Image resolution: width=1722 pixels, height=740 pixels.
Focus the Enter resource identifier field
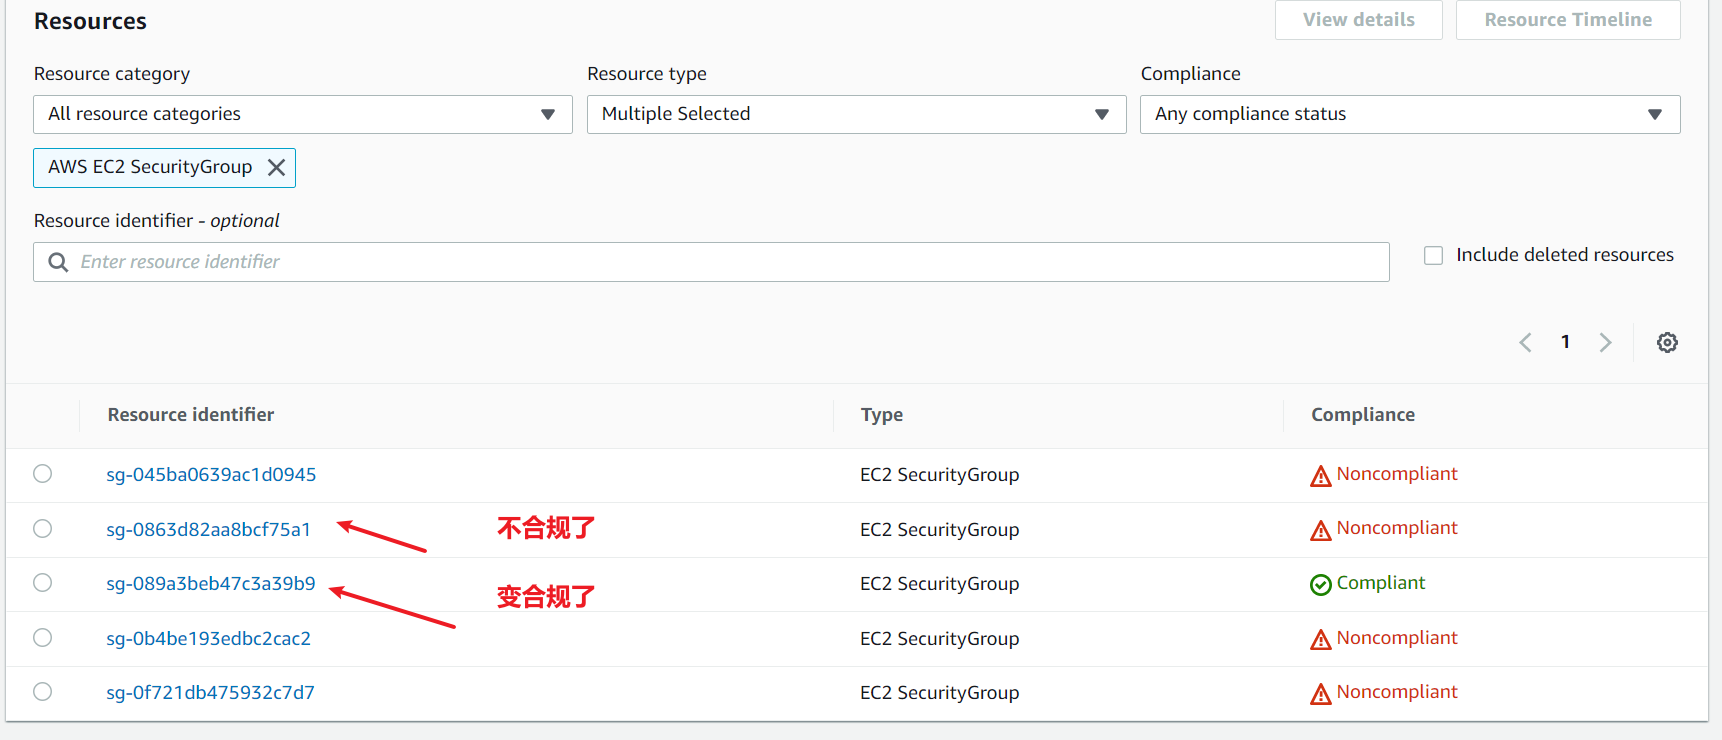(730, 262)
